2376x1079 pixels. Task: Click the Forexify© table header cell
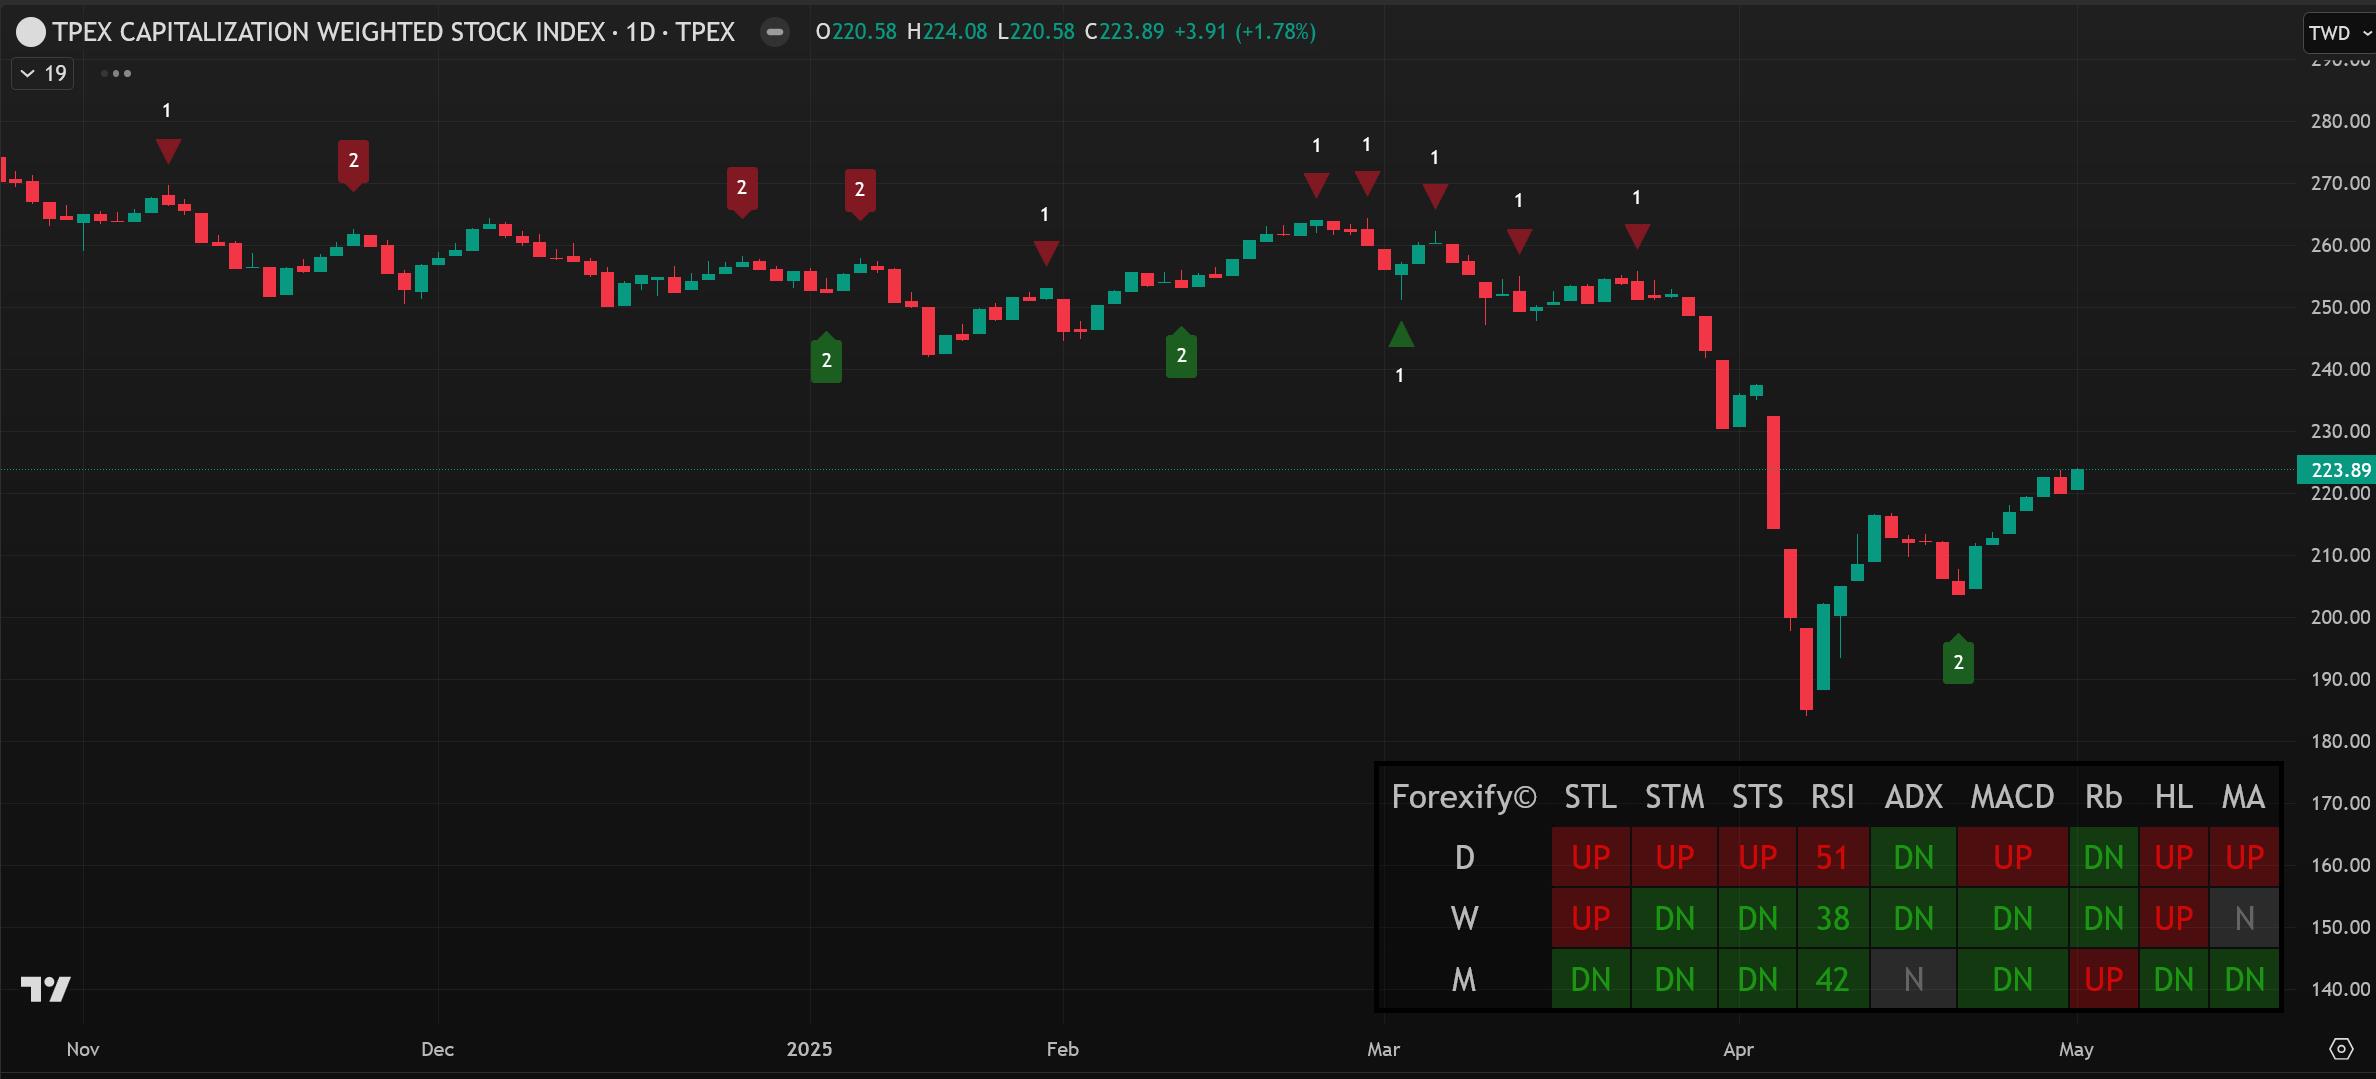click(x=1464, y=797)
